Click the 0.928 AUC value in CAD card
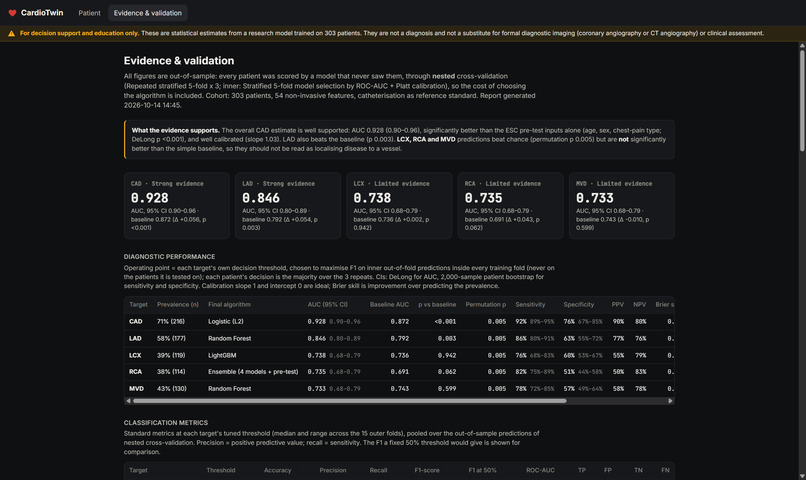 [x=150, y=198]
